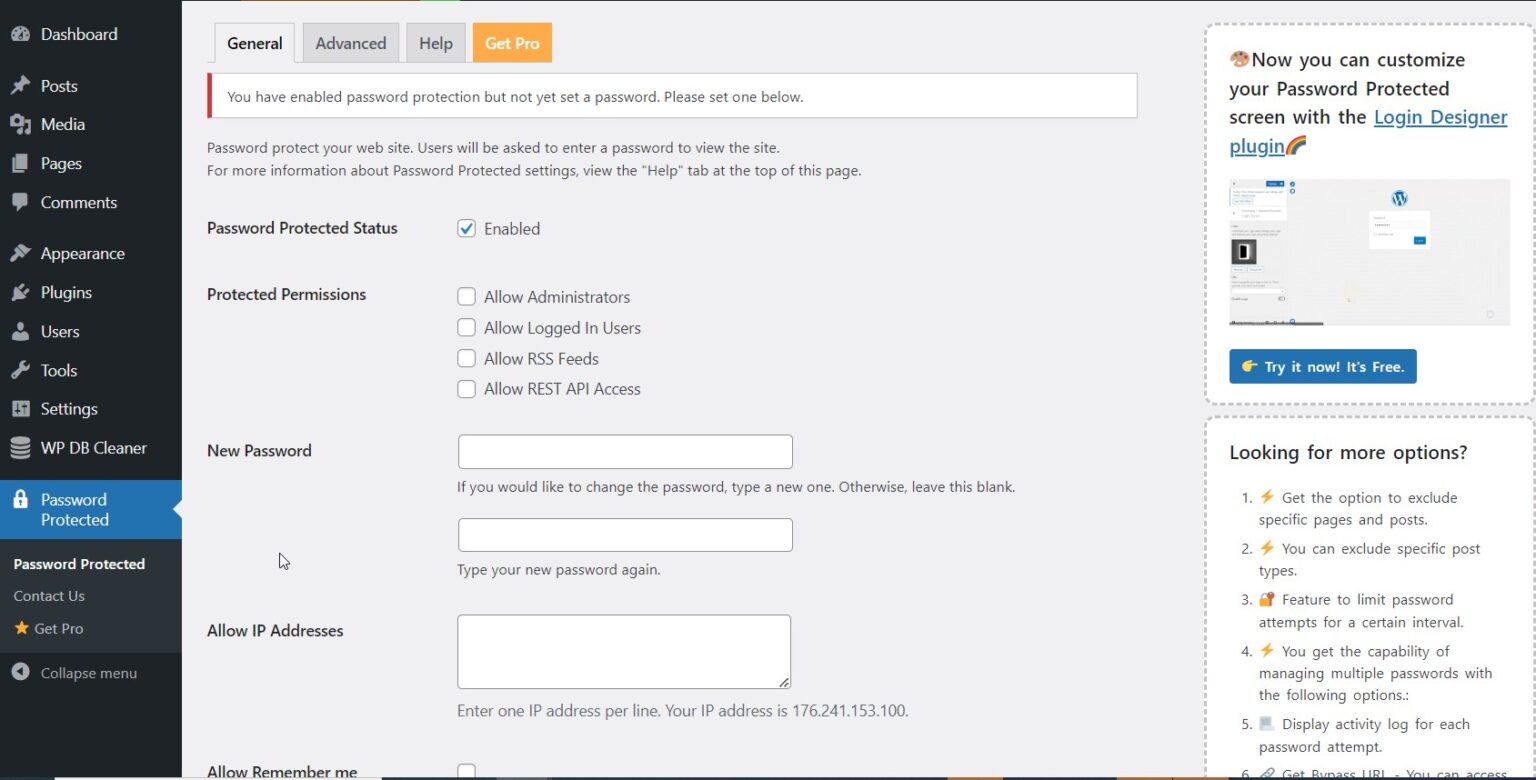
Task: Click the Password Protected lock icon
Action: [22, 500]
